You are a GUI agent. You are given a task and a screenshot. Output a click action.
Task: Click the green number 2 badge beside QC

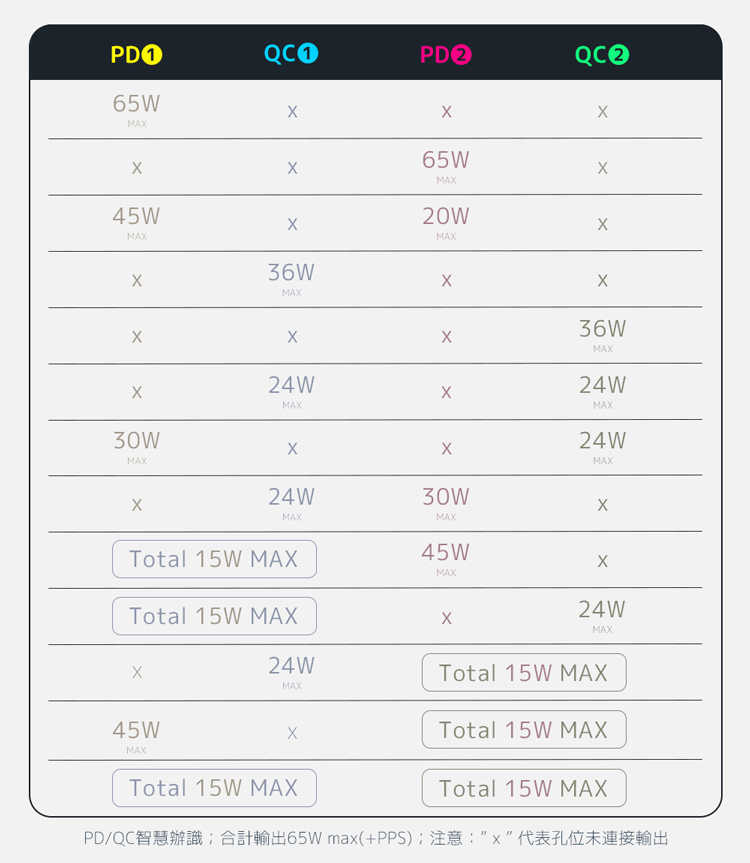tap(619, 56)
